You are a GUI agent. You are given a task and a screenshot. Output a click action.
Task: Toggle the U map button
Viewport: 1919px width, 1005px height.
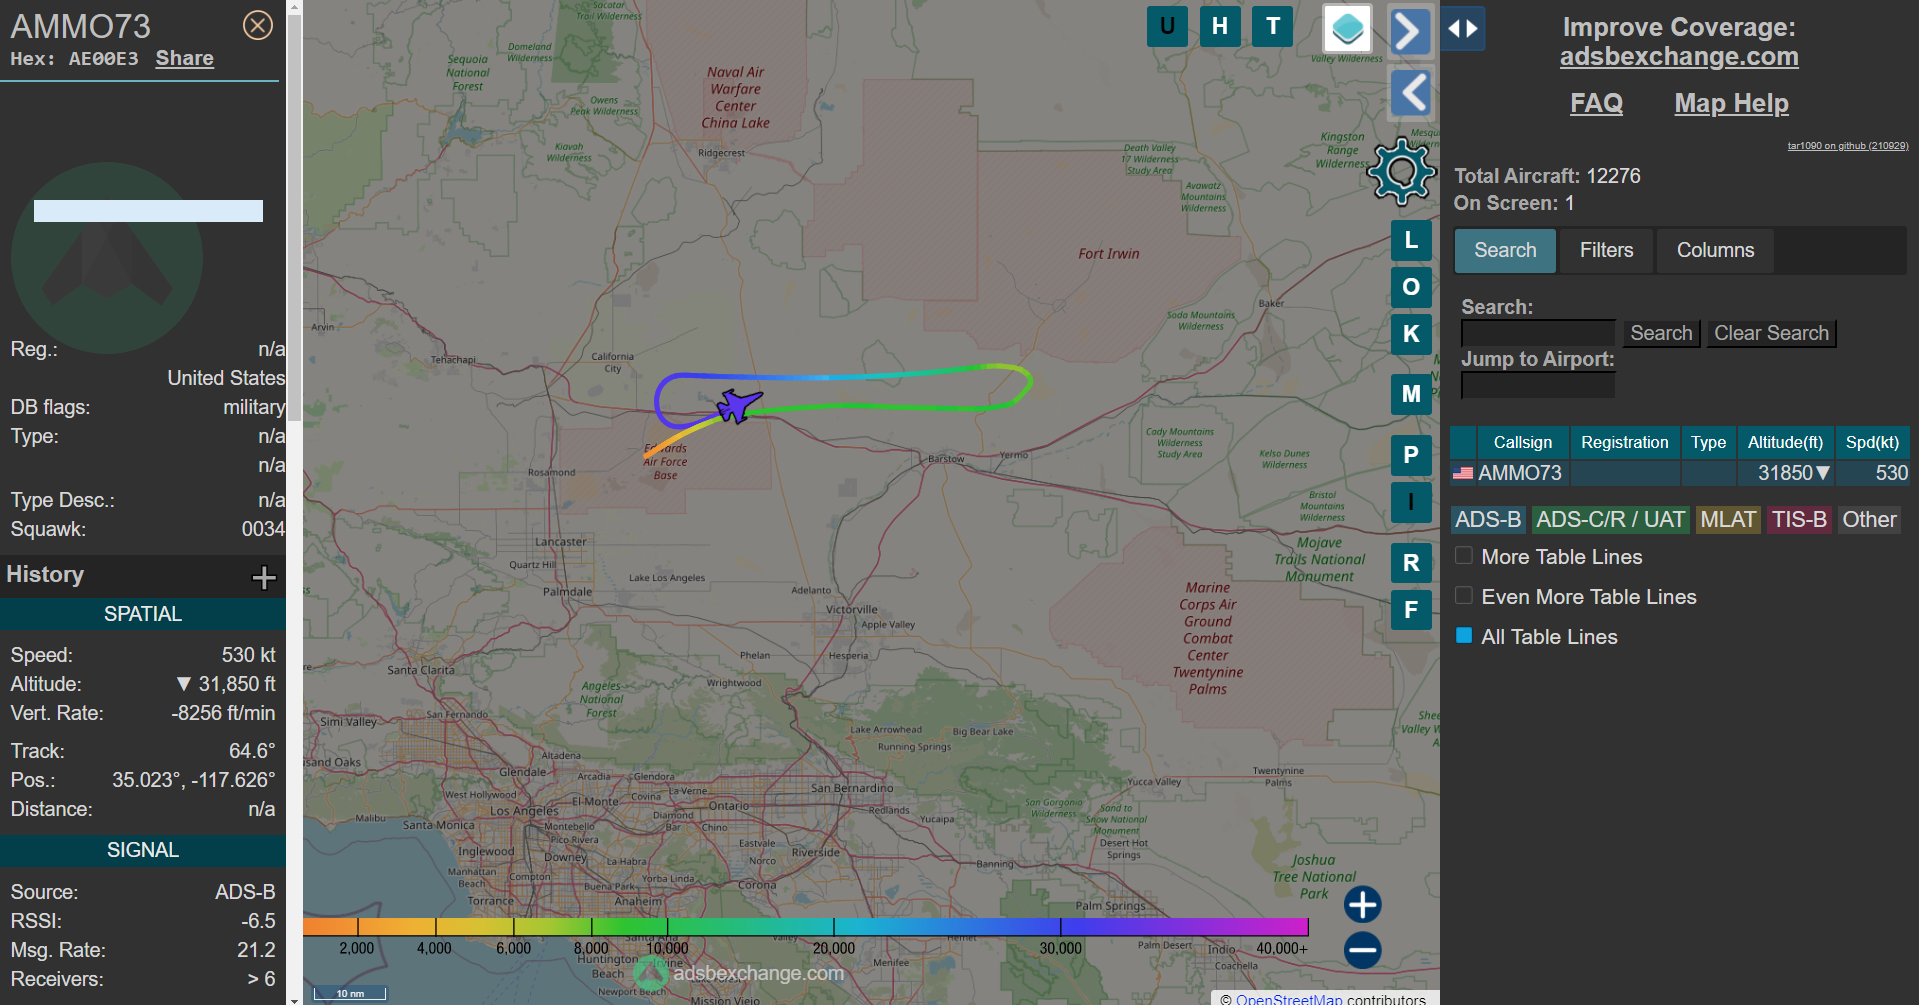pyautogui.click(x=1167, y=26)
